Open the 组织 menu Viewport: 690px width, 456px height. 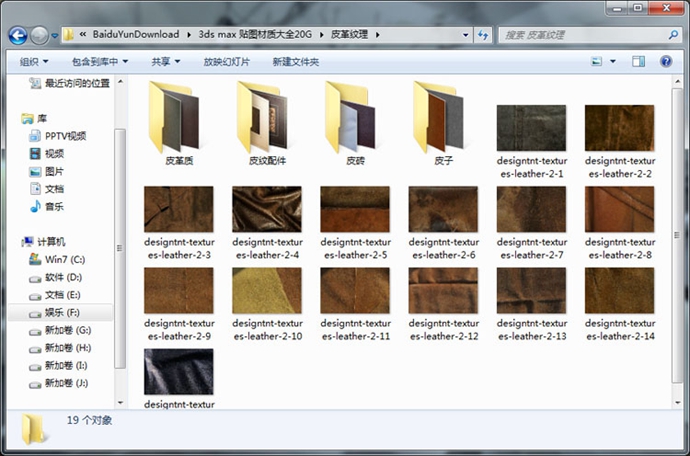click(33, 62)
